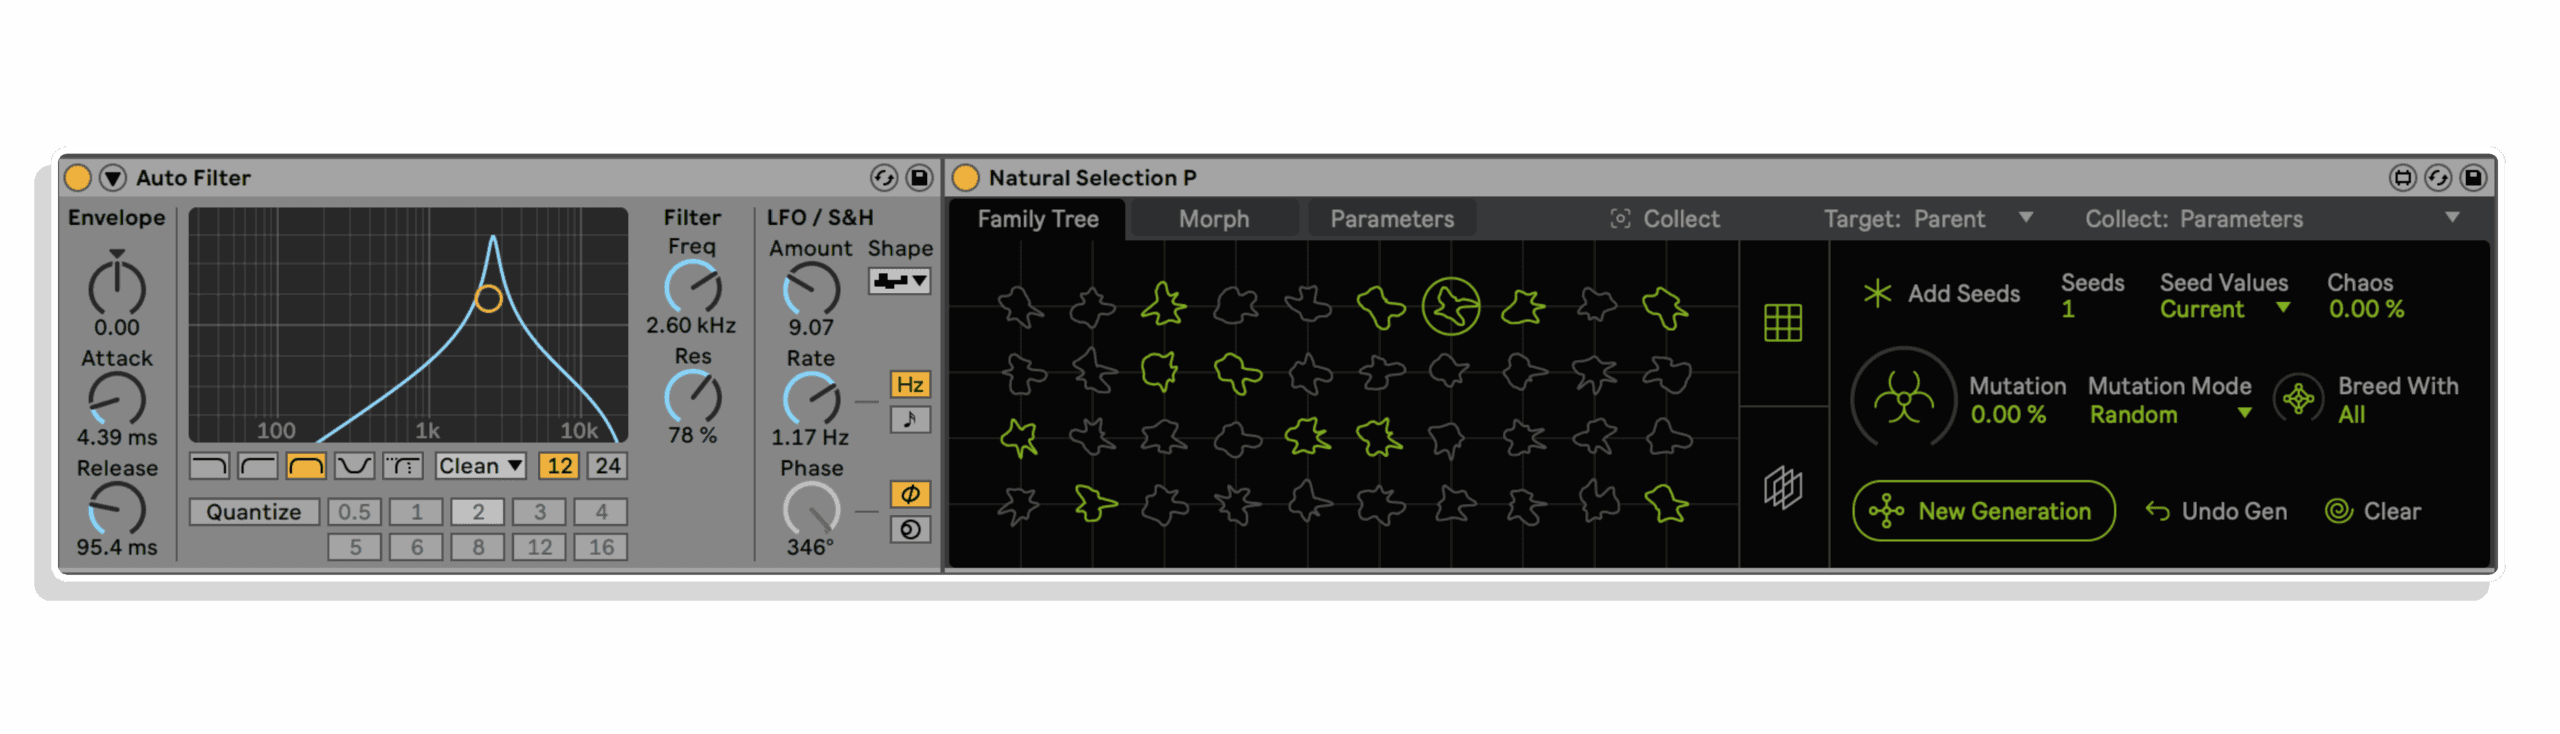Open the LFO Shape dropdown

pos(899,281)
